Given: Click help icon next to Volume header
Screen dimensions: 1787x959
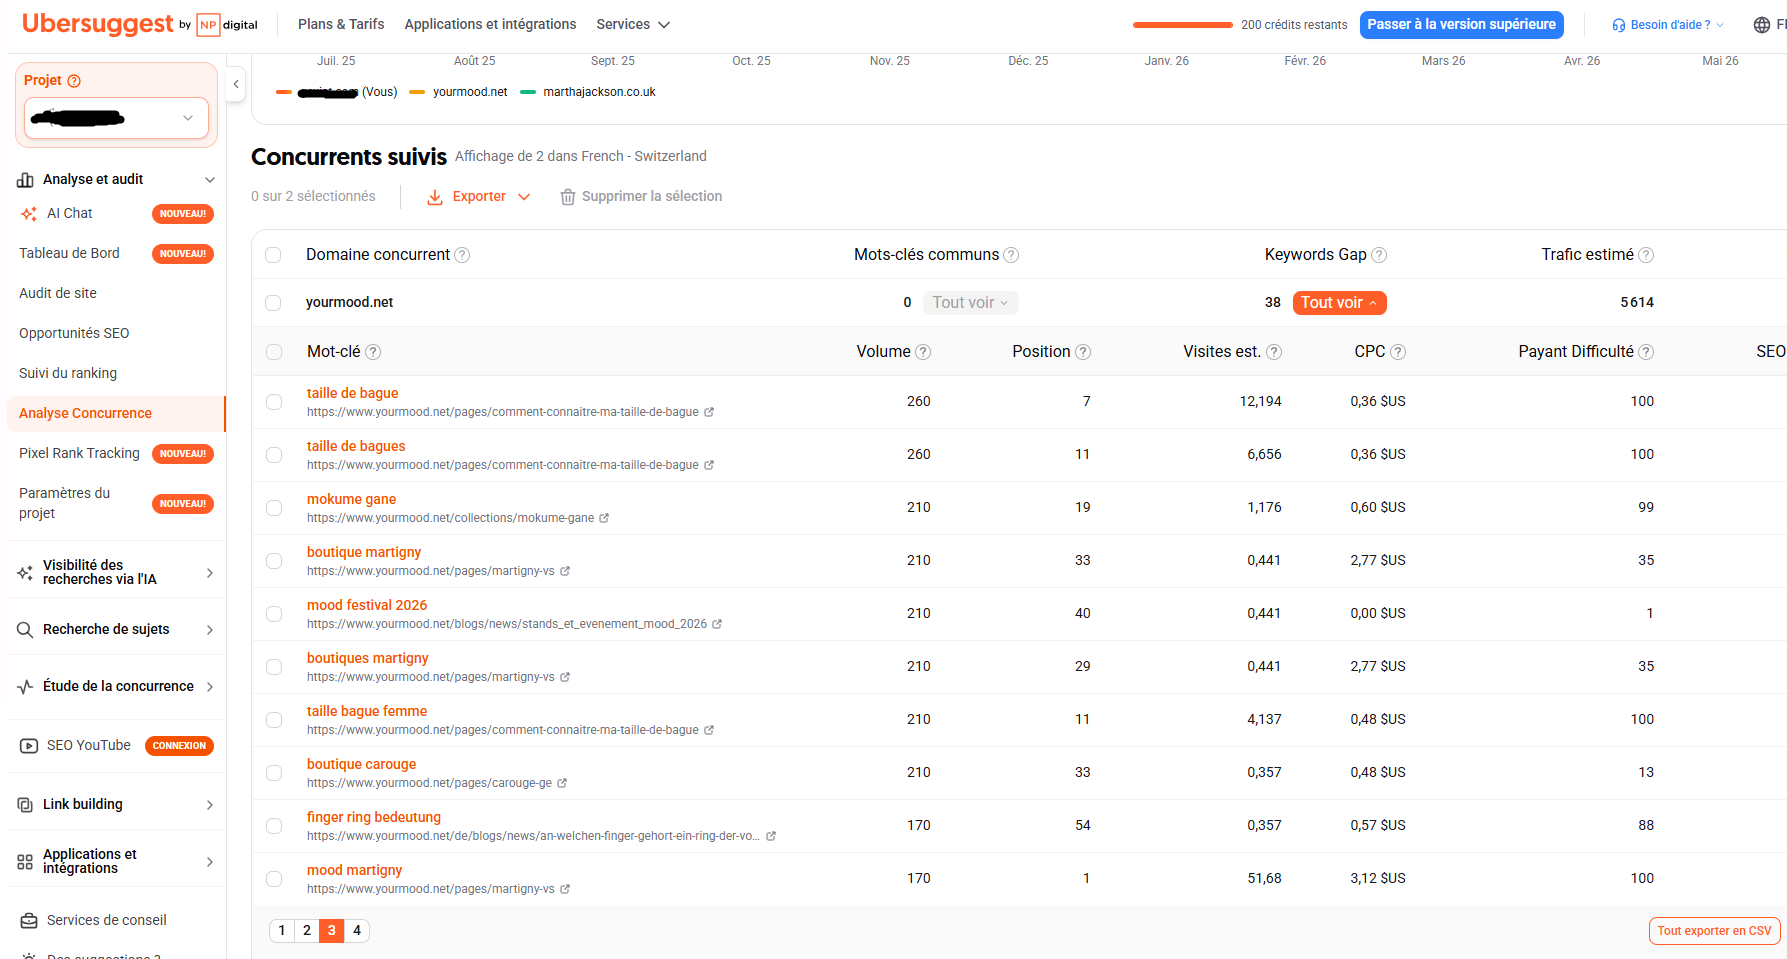Looking at the screenshot, I should 923,352.
